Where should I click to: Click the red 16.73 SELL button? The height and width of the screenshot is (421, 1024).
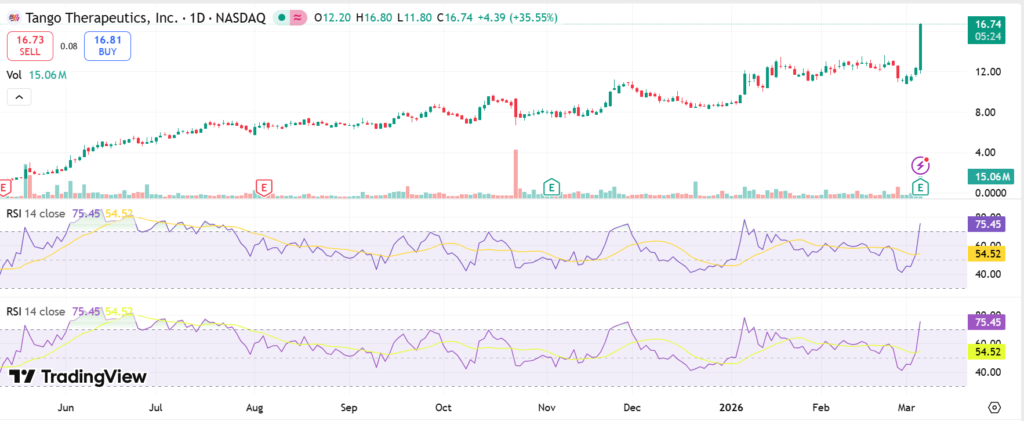pyautogui.click(x=29, y=44)
